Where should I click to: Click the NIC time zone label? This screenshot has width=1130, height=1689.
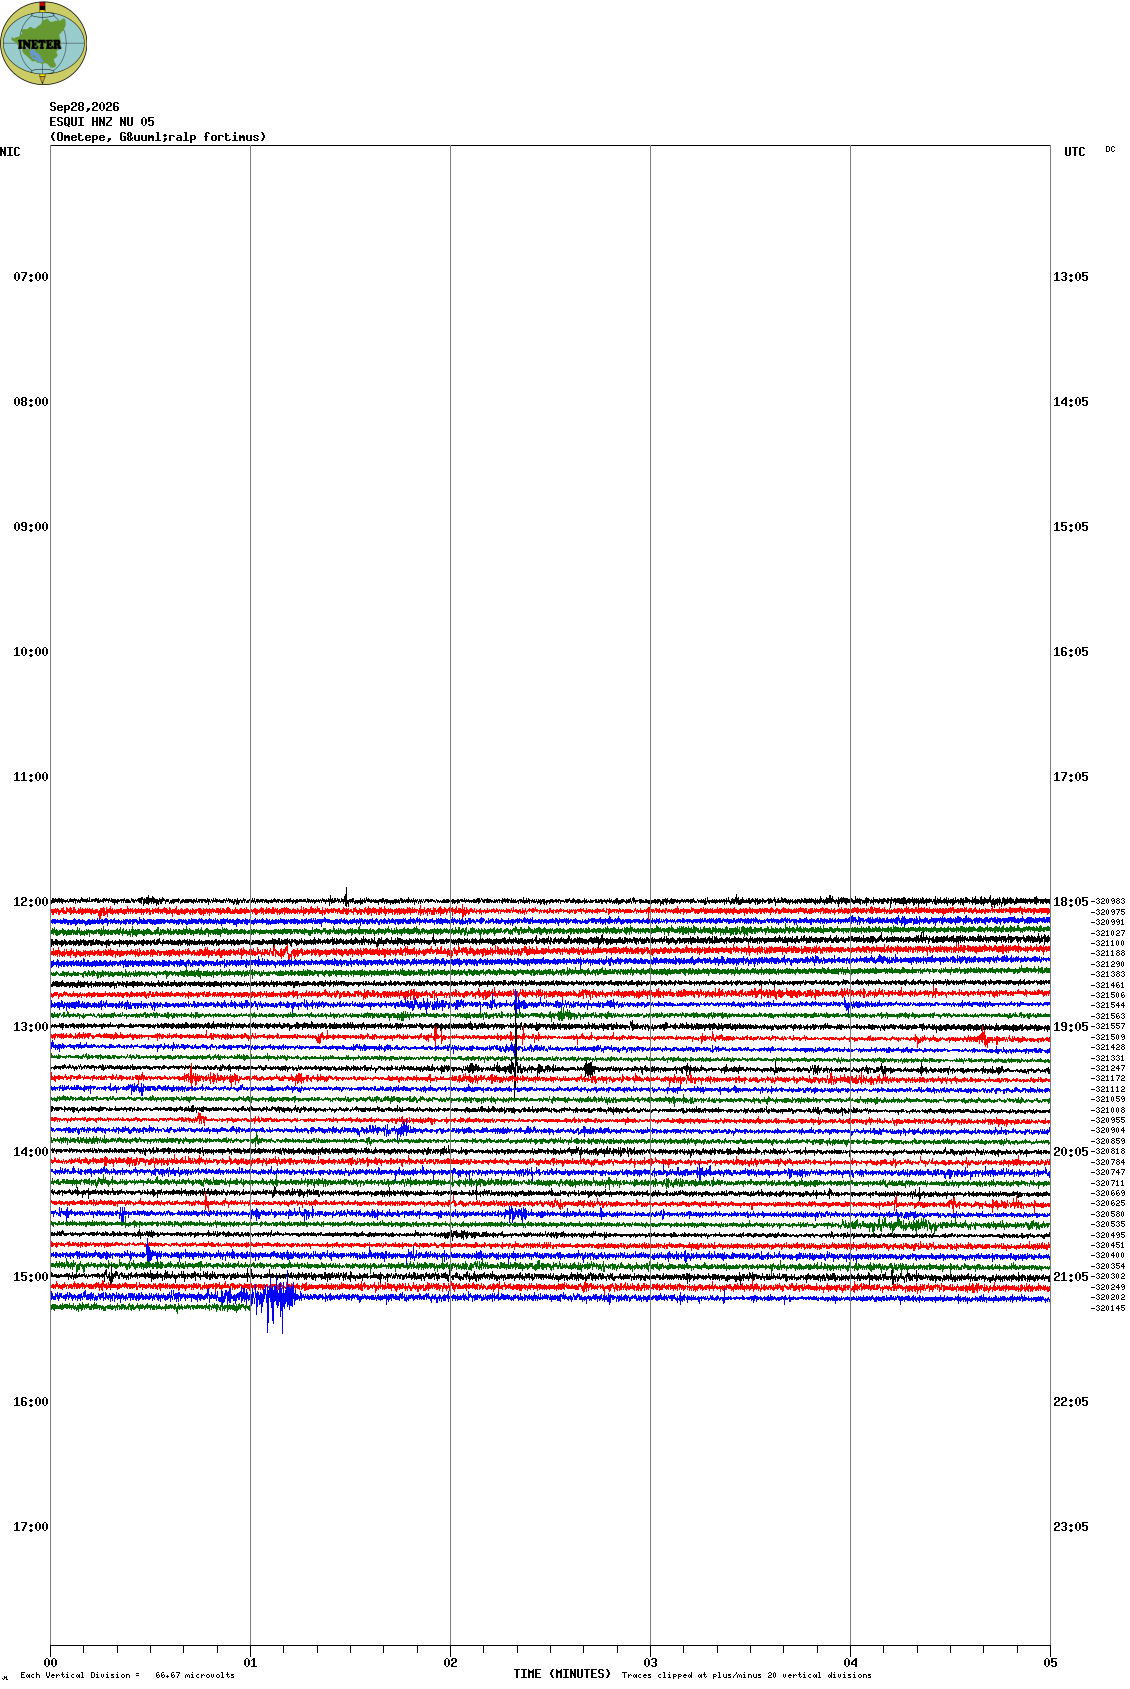(10, 152)
